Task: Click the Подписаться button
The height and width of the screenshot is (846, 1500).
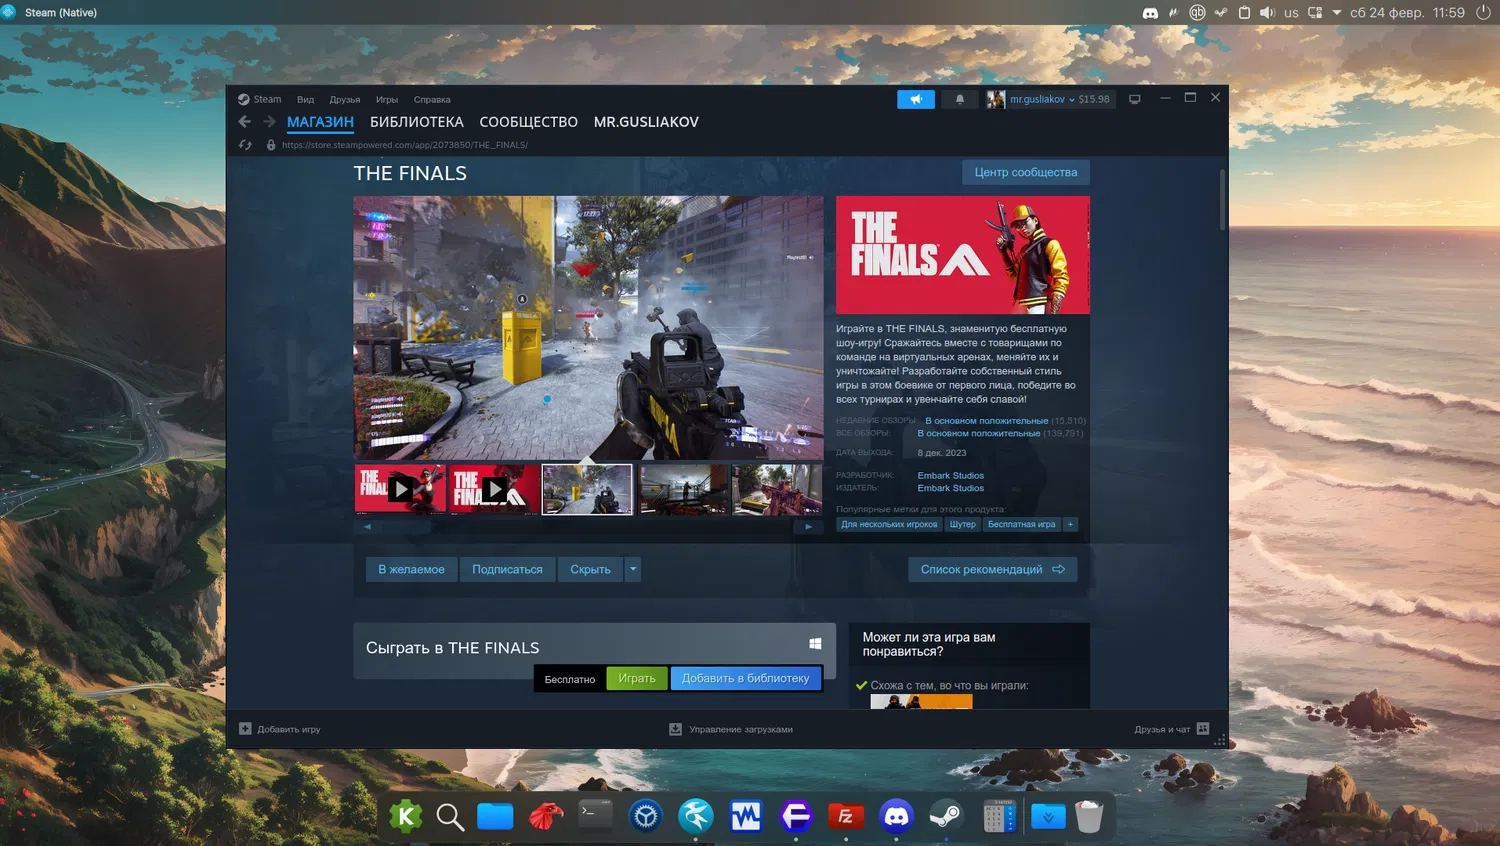Action: point(507,569)
